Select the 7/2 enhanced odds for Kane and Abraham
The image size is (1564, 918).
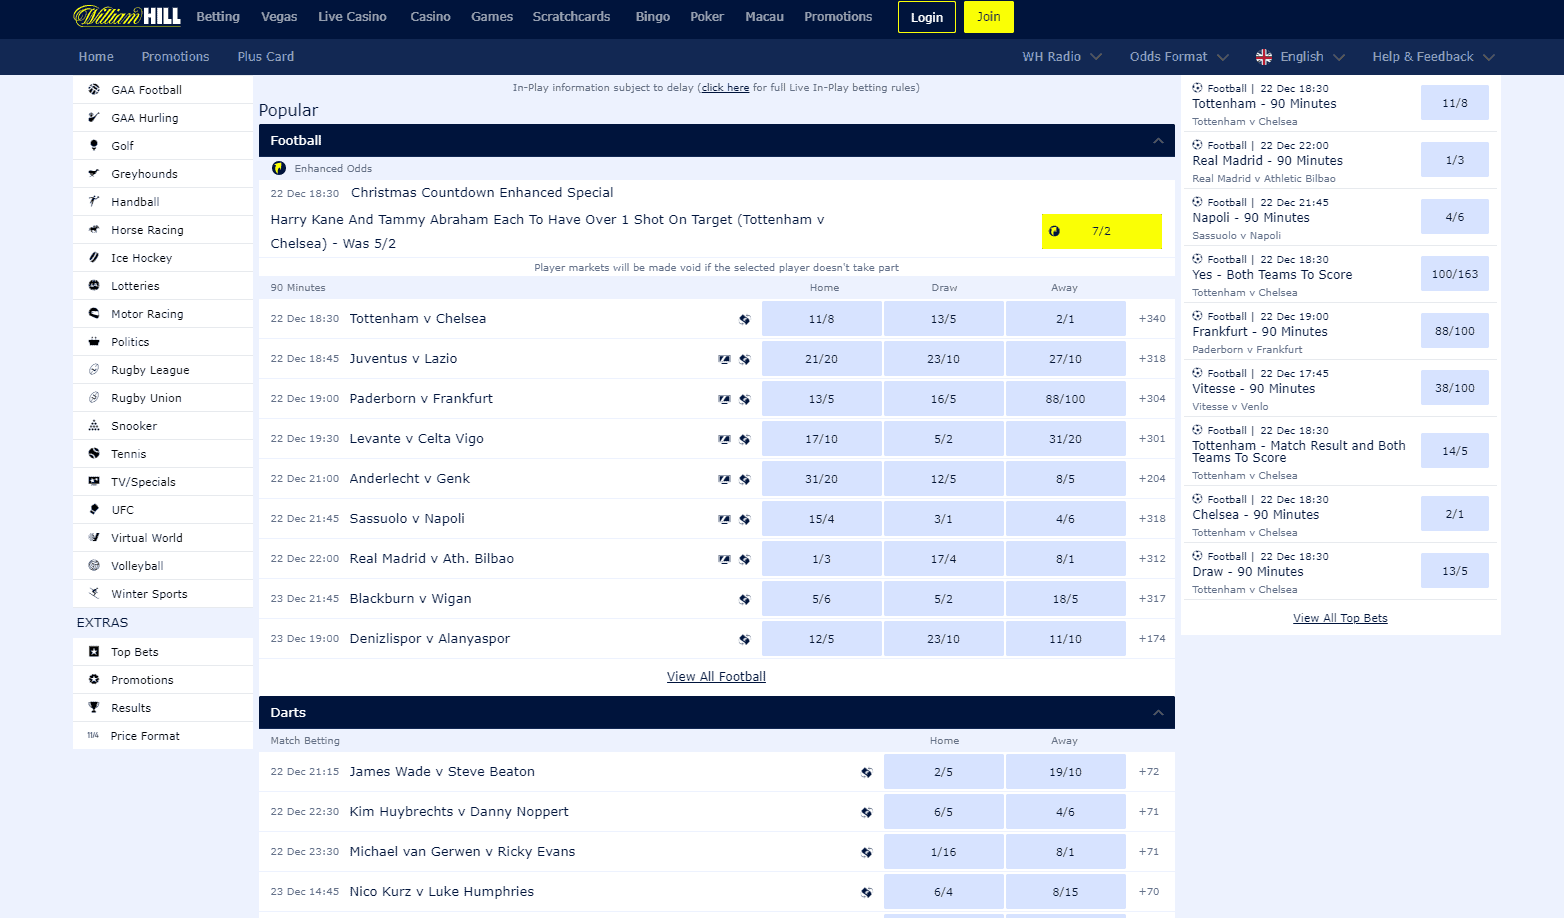point(1101,231)
